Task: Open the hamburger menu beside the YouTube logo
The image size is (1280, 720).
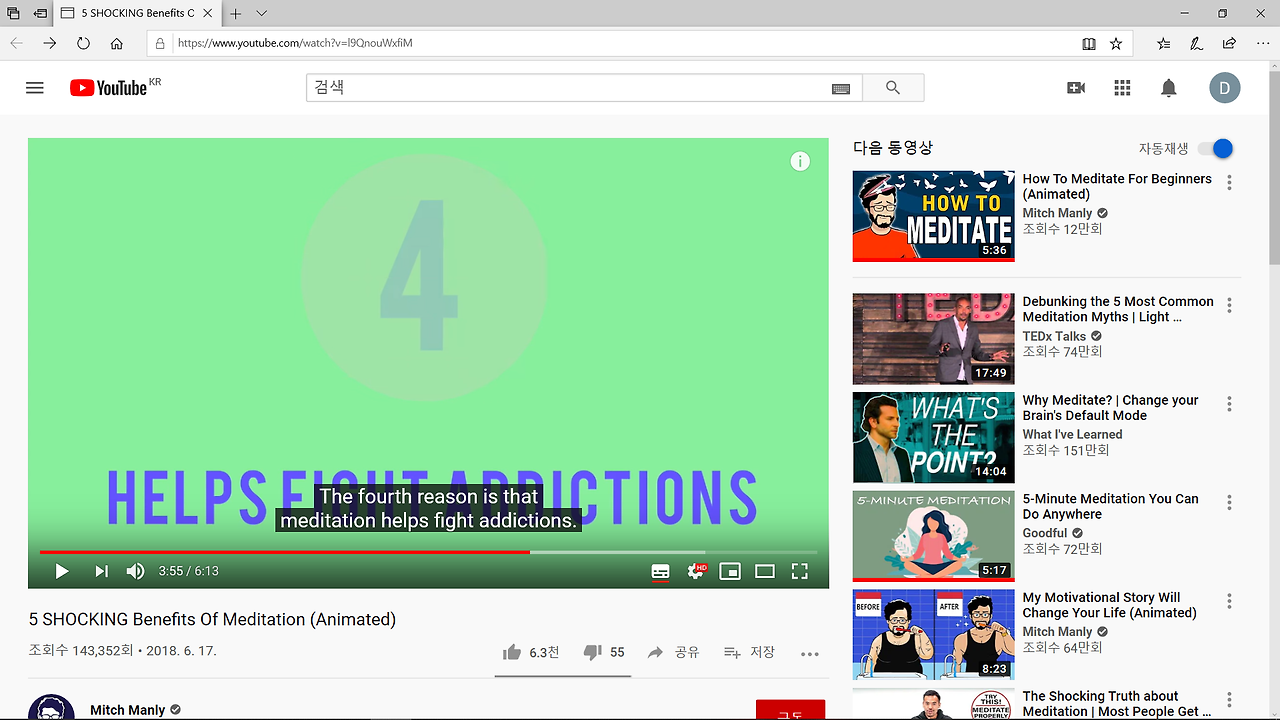Action: tap(34, 88)
